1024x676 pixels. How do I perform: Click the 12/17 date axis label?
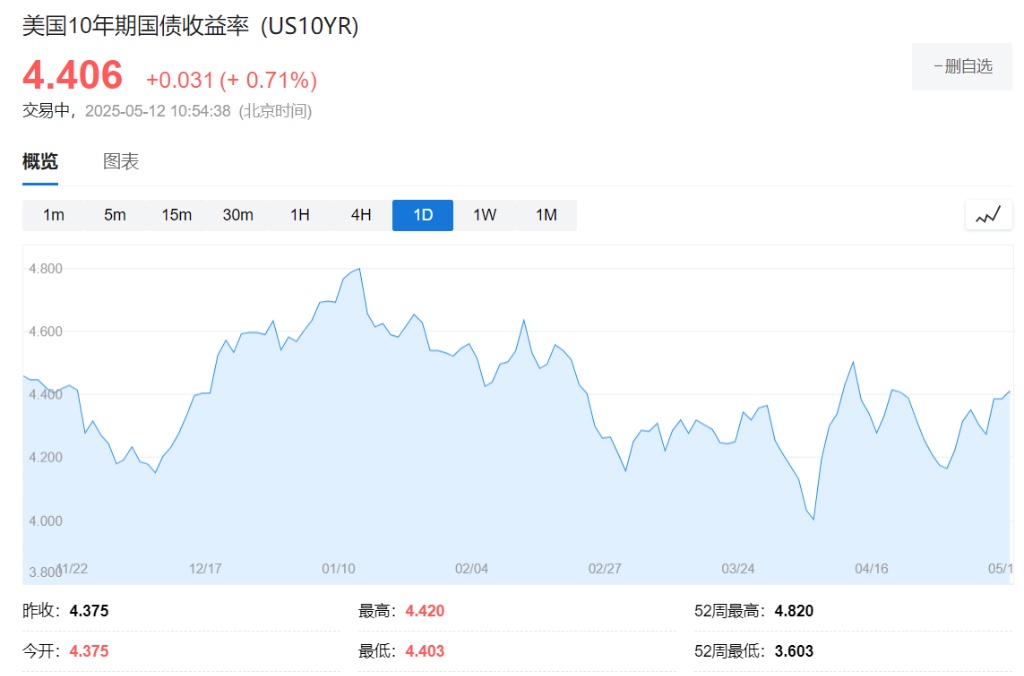205,568
